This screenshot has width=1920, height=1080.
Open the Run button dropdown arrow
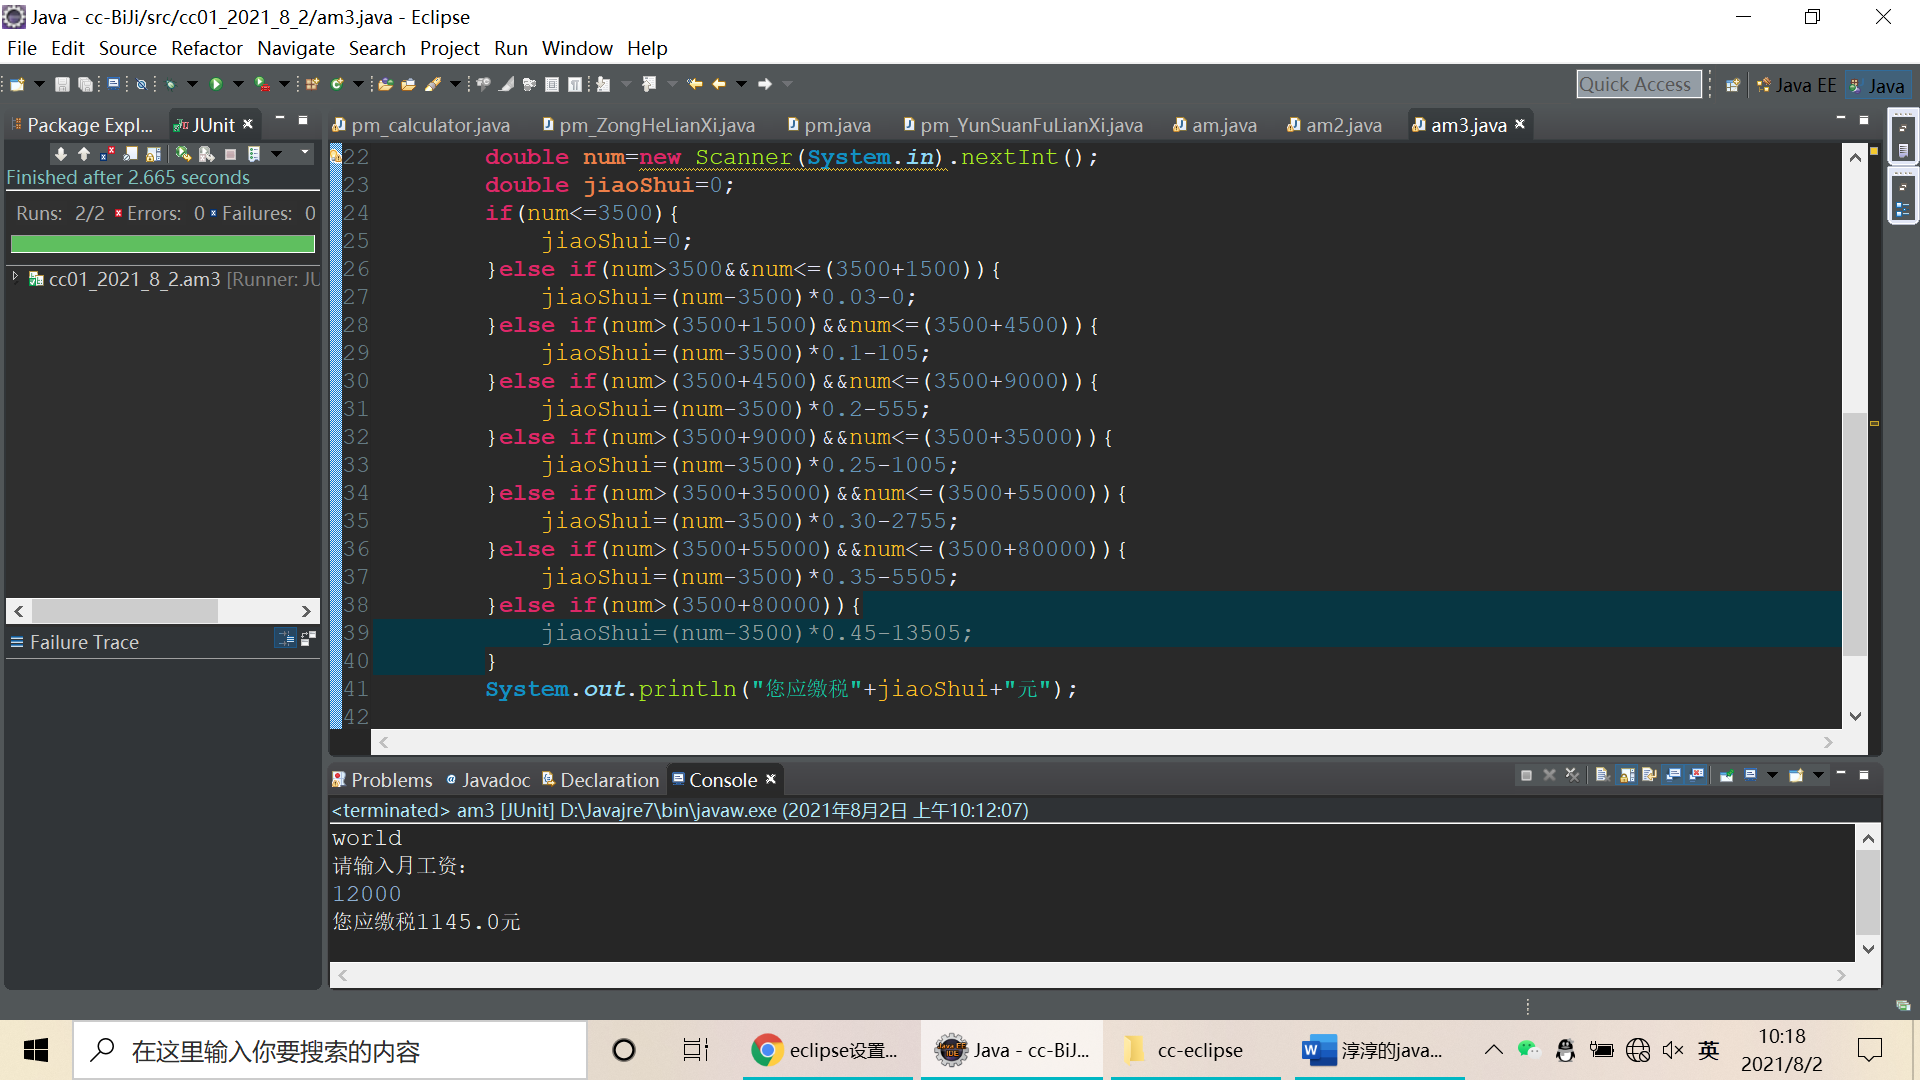point(238,84)
